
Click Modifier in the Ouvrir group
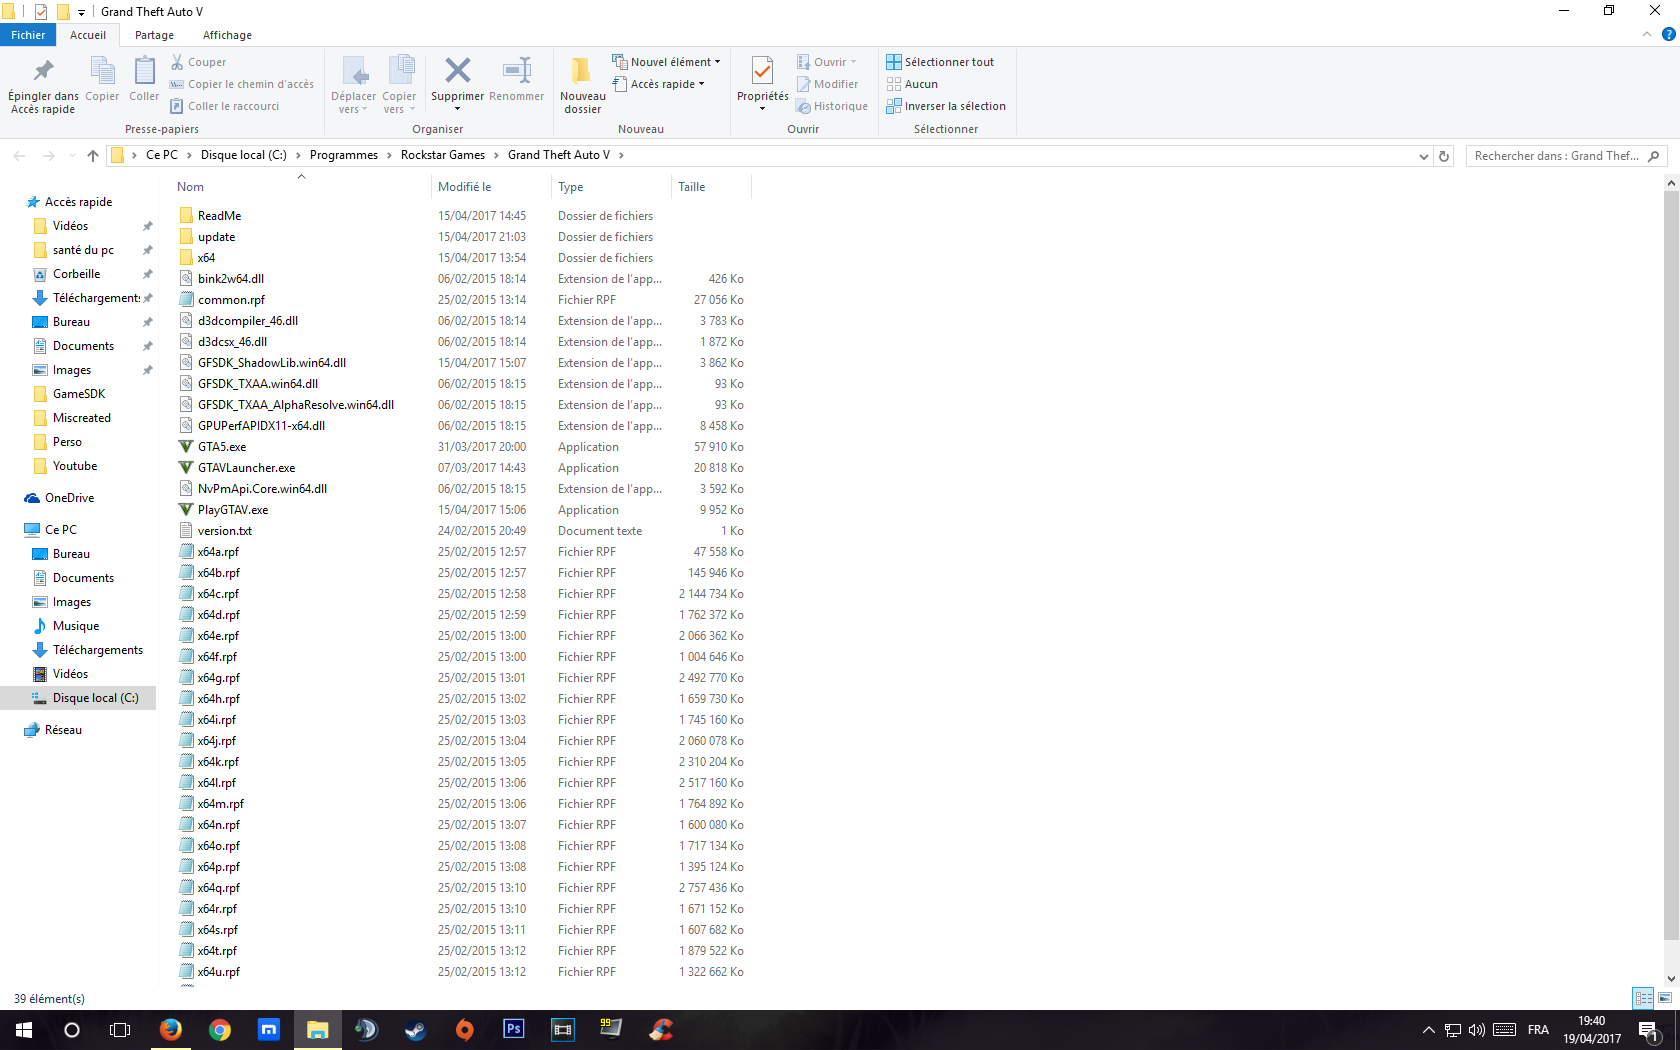click(x=827, y=84)
